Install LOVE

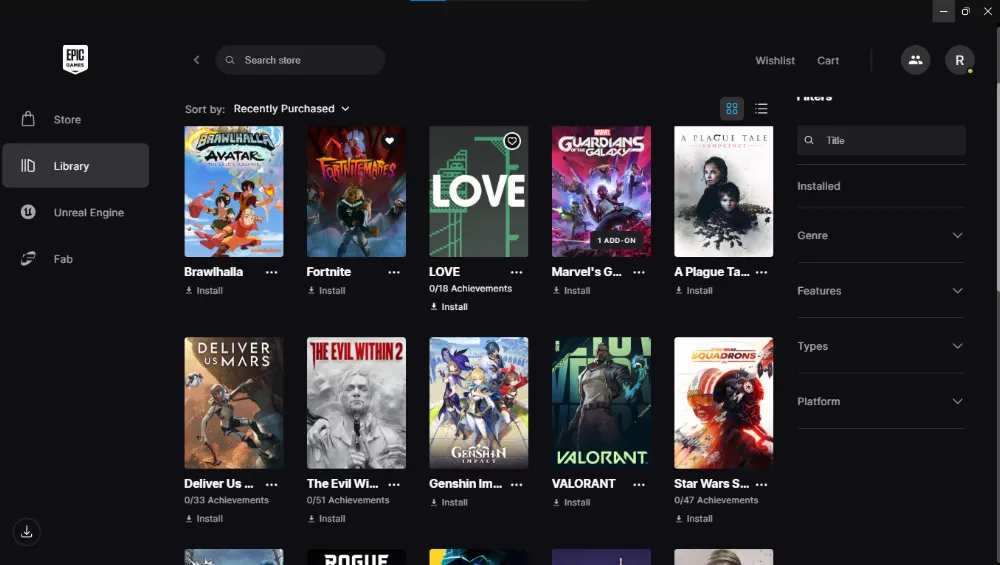(449, 307)
